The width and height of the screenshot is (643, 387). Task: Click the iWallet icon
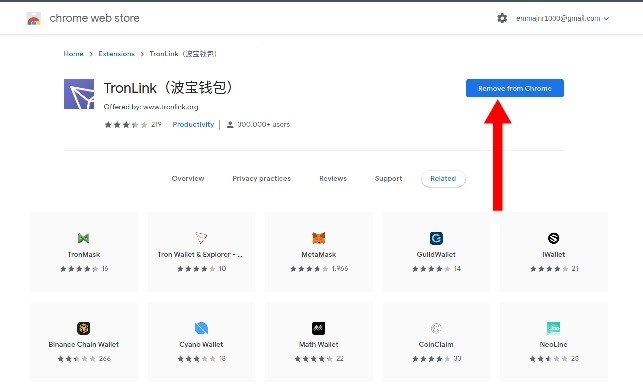[554, 238]
